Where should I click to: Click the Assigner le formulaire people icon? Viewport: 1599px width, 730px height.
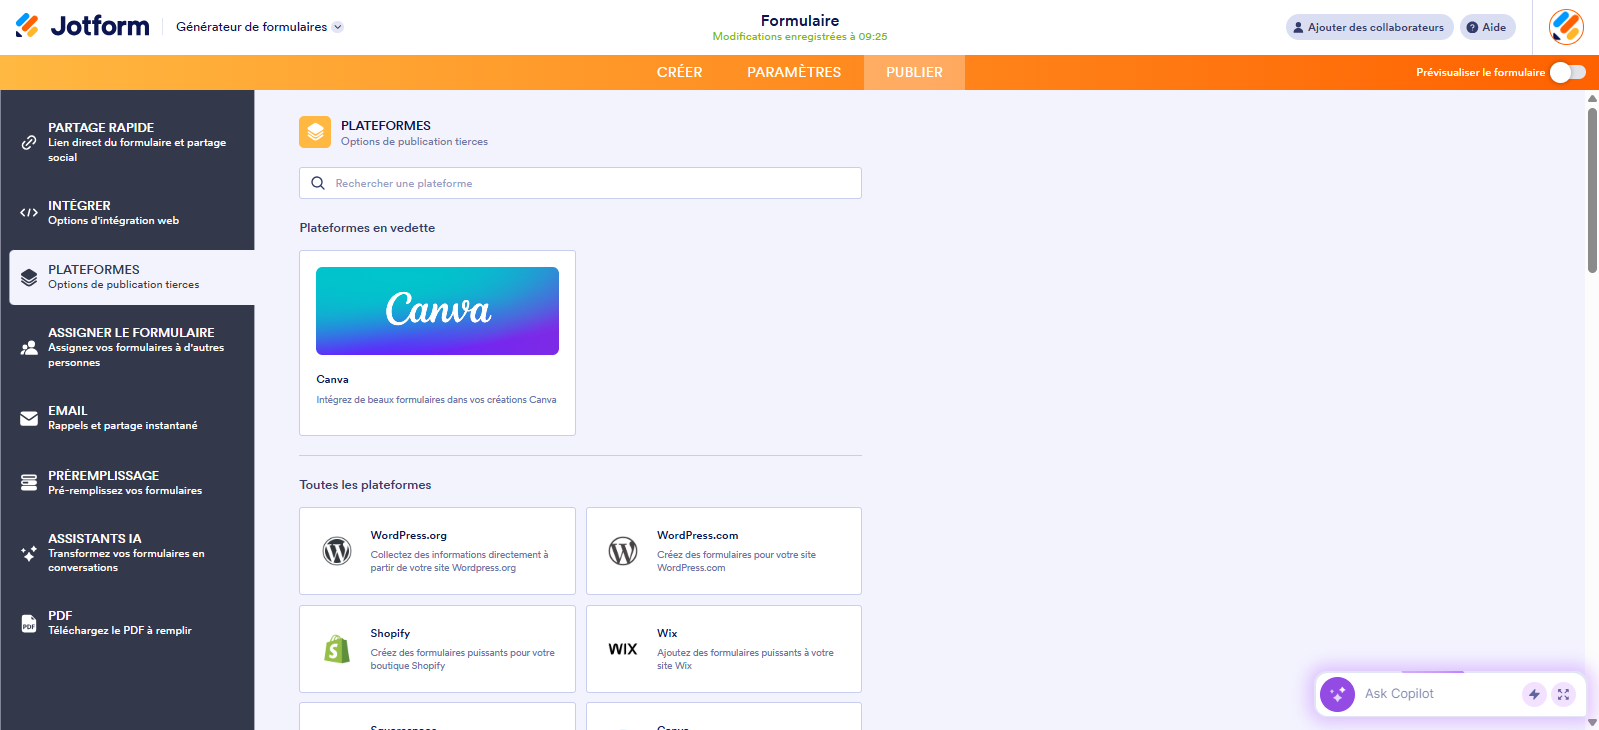(29, 347)
